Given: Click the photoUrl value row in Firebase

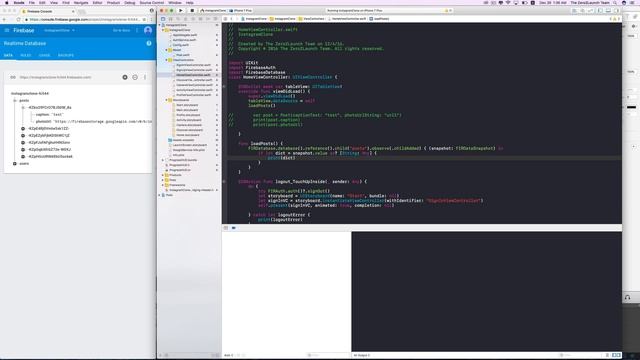Looking at the screenshot, I should point(93,122).
